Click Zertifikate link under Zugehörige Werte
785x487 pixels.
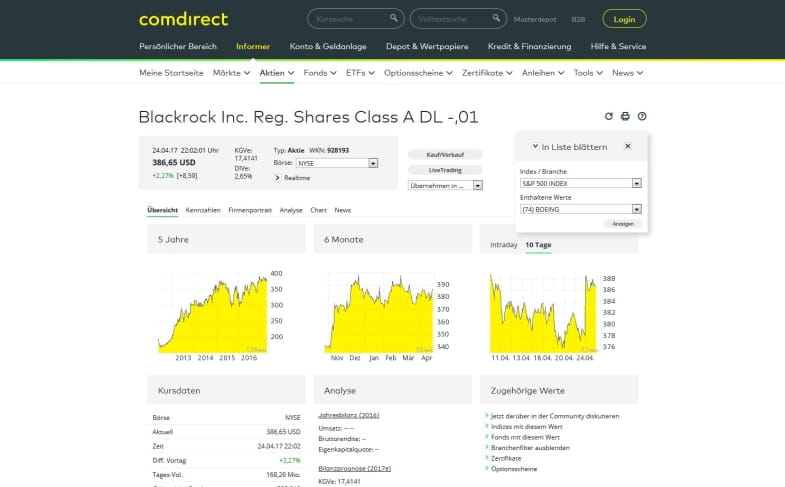506,458
